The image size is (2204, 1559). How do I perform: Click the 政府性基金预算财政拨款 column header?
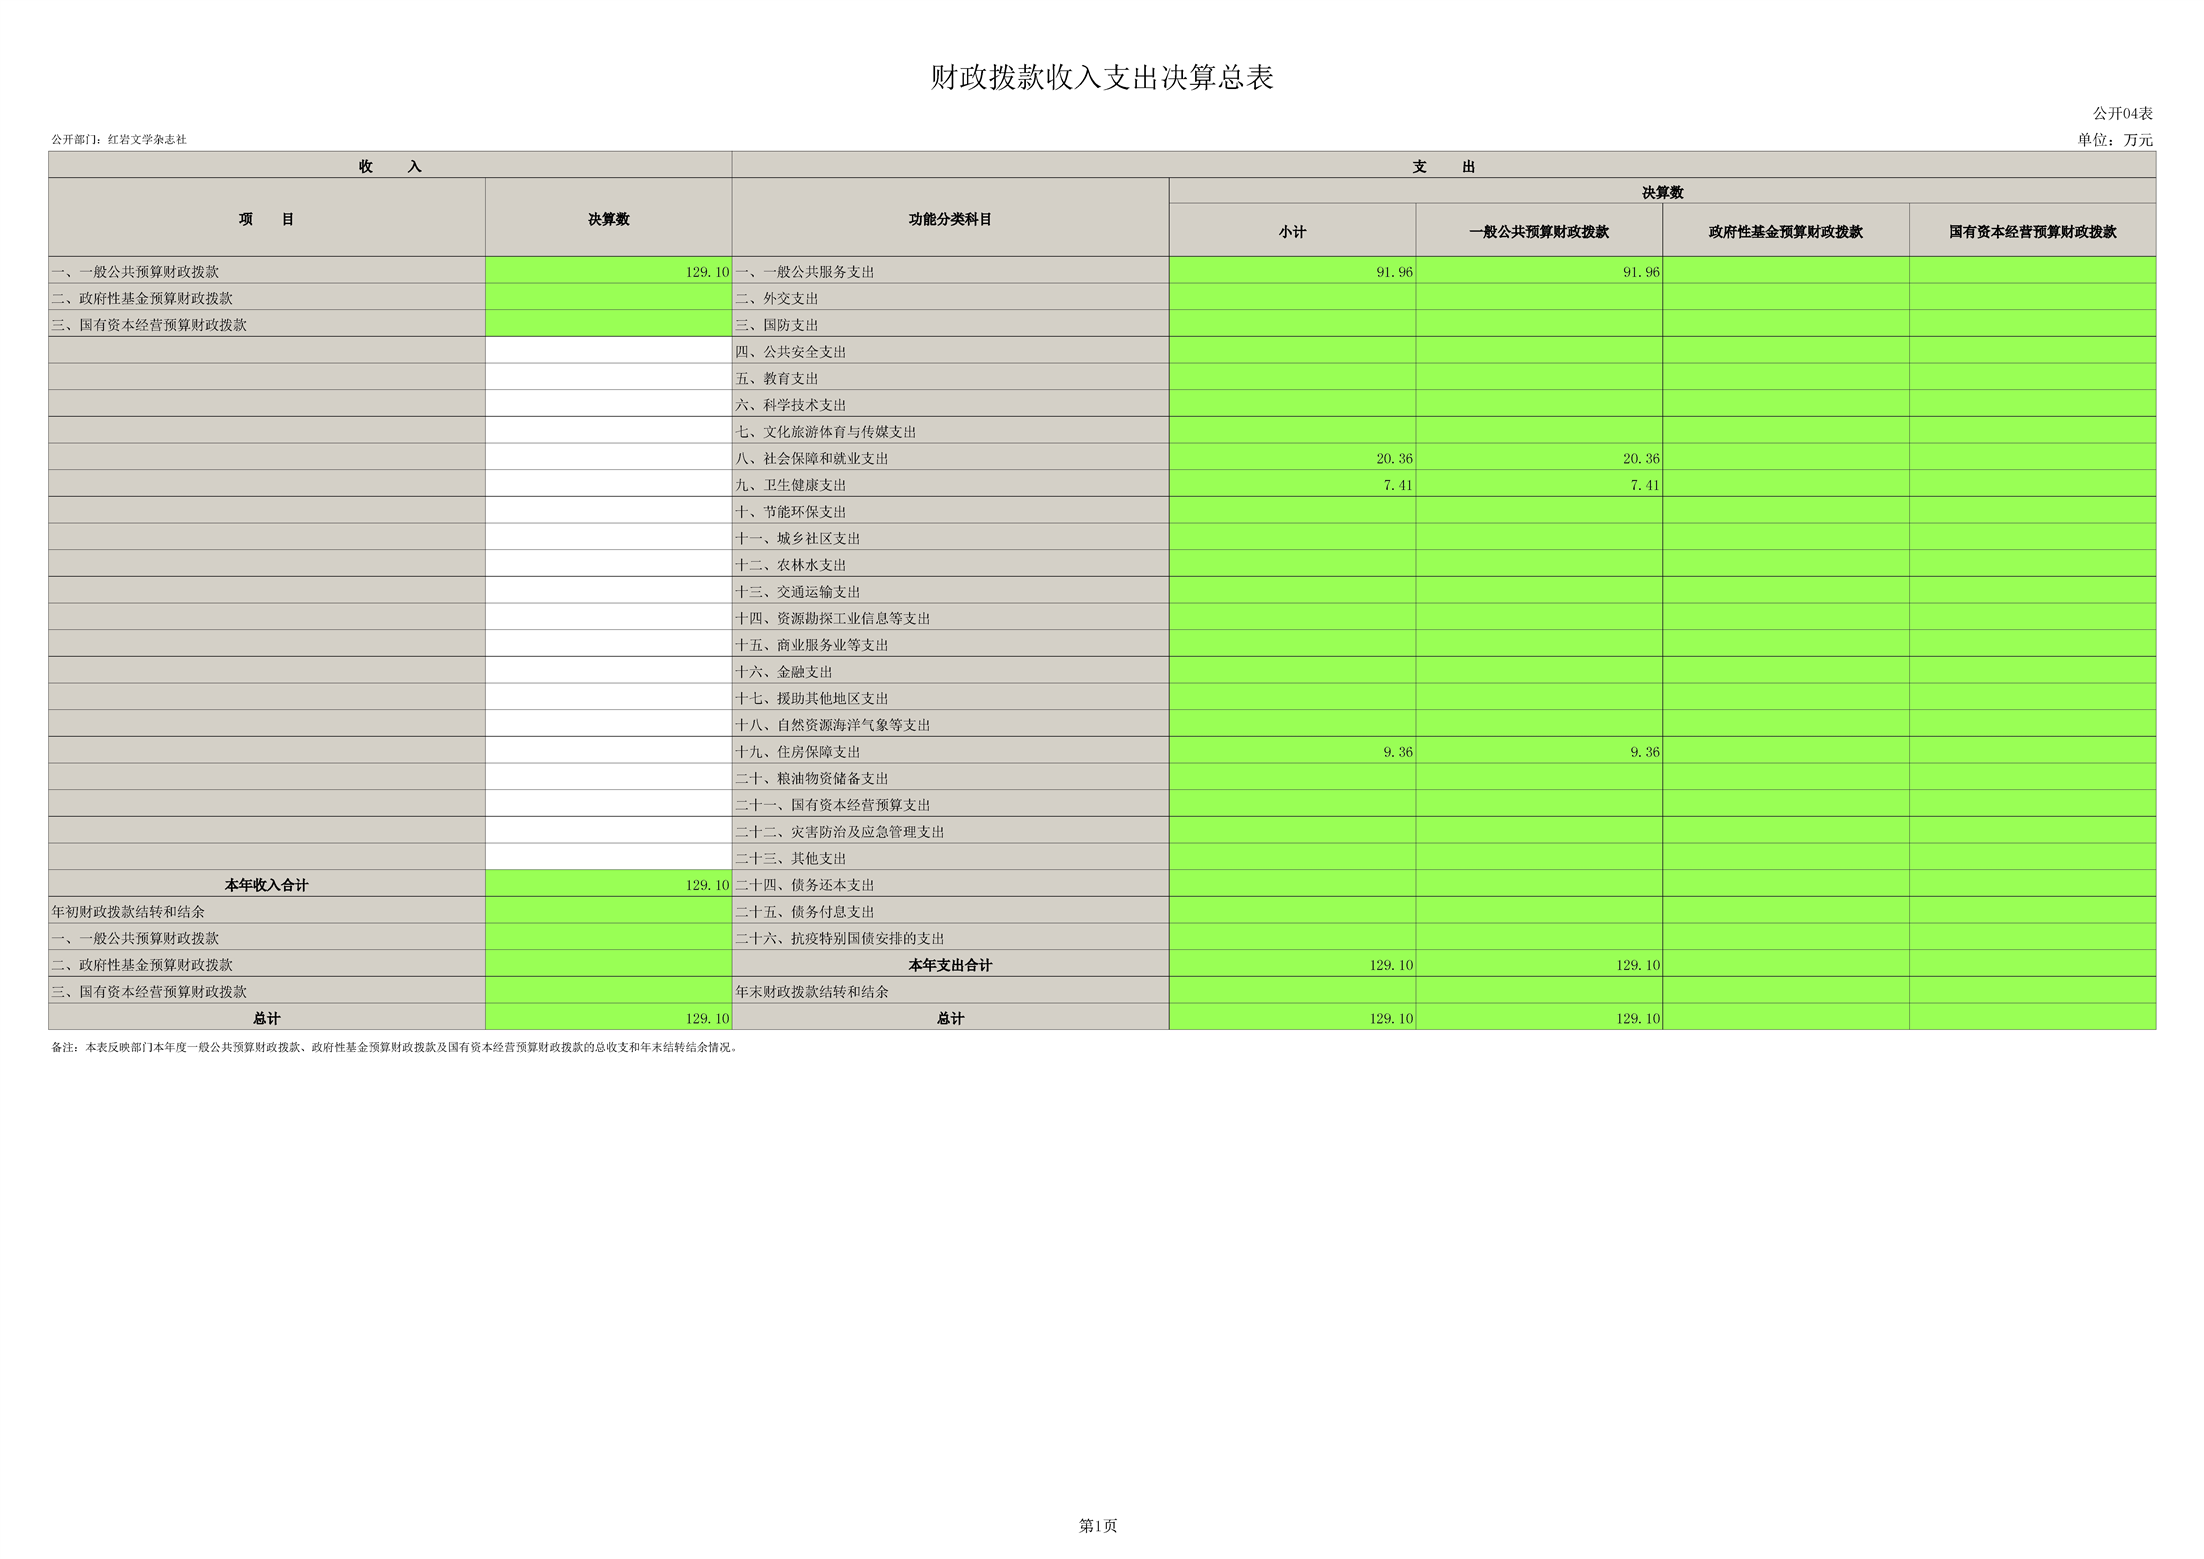[1785, 232]
